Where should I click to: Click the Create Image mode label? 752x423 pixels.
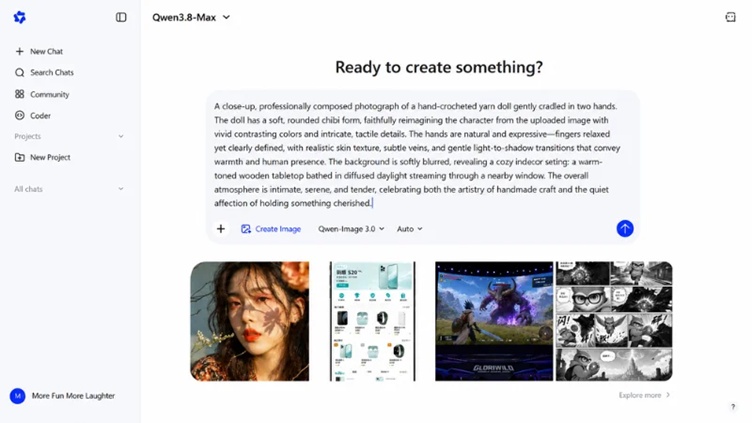tap(278, 229)
